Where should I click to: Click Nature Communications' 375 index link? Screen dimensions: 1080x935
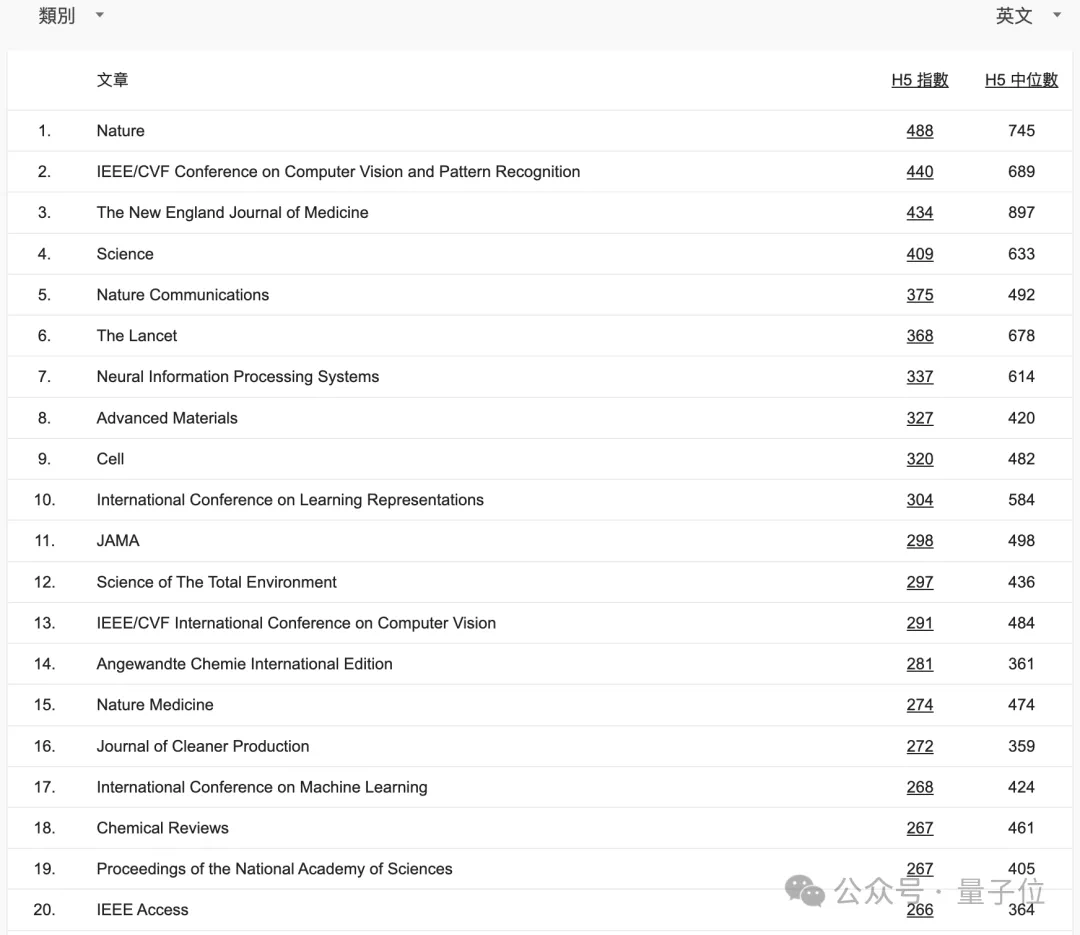920,295
